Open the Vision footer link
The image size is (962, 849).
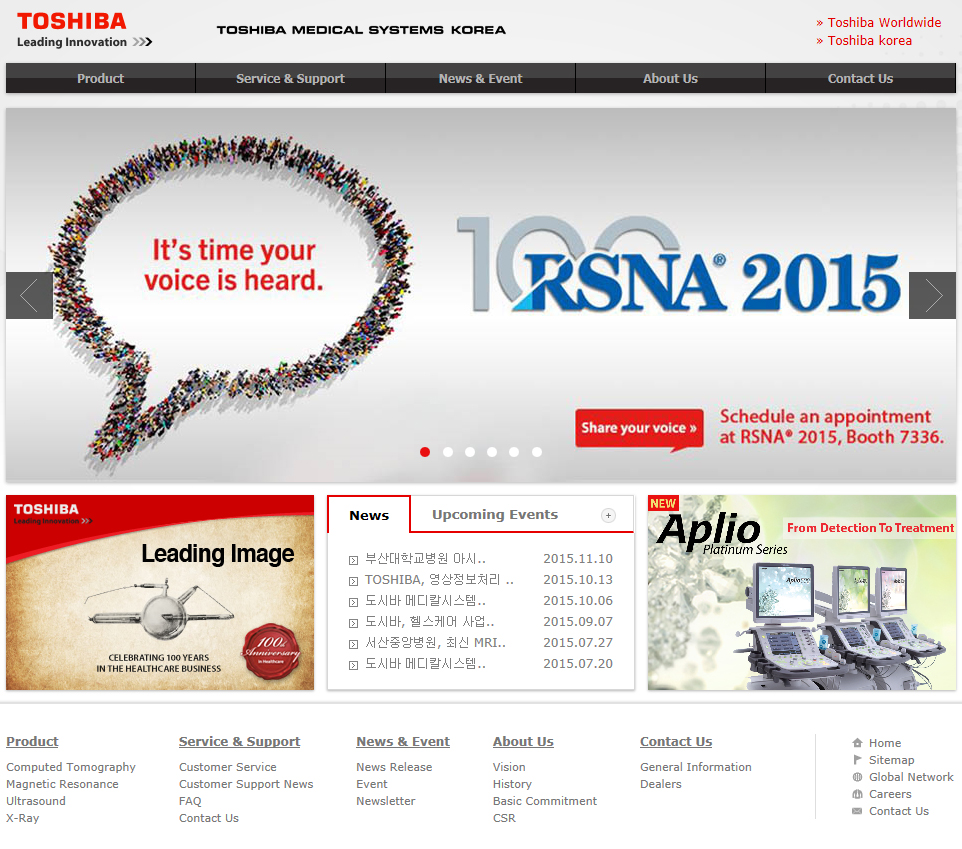tap(509, 767)
